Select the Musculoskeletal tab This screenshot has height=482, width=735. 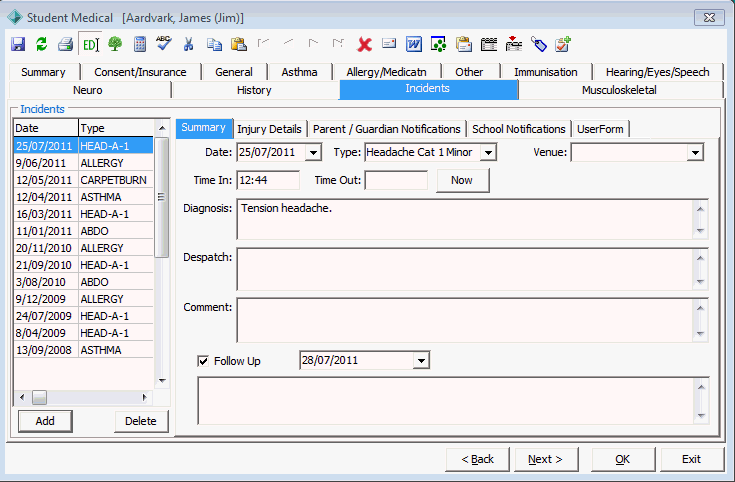click(x=619, y=90)
